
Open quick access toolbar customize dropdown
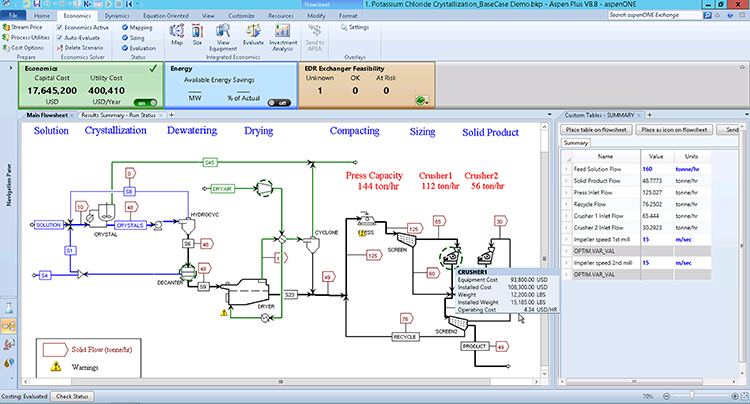point(137,4)
